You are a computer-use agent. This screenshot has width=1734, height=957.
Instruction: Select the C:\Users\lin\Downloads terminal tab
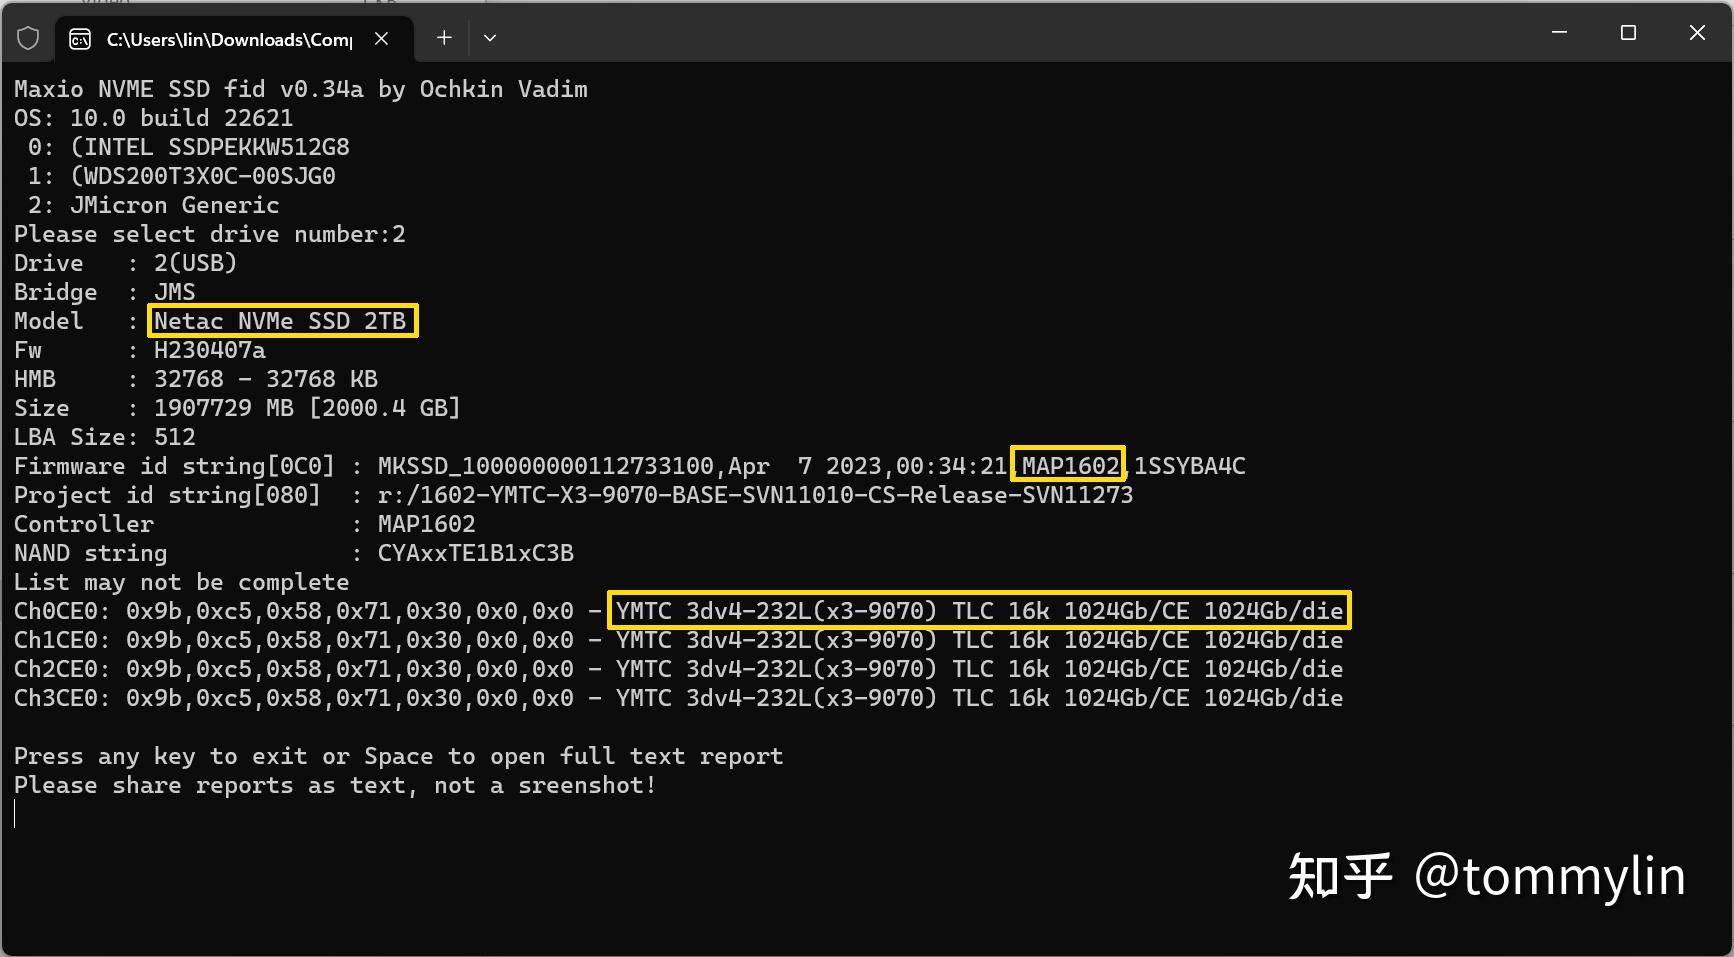(x=228, y=39)
